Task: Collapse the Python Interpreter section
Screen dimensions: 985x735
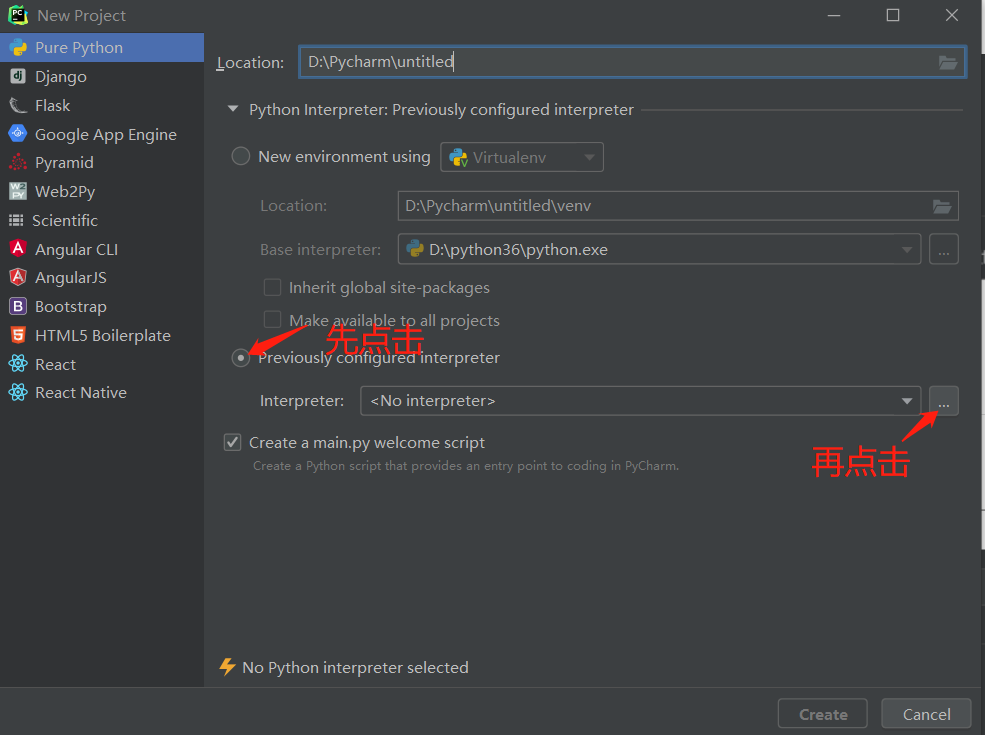Action: click(x=233, y=109)
